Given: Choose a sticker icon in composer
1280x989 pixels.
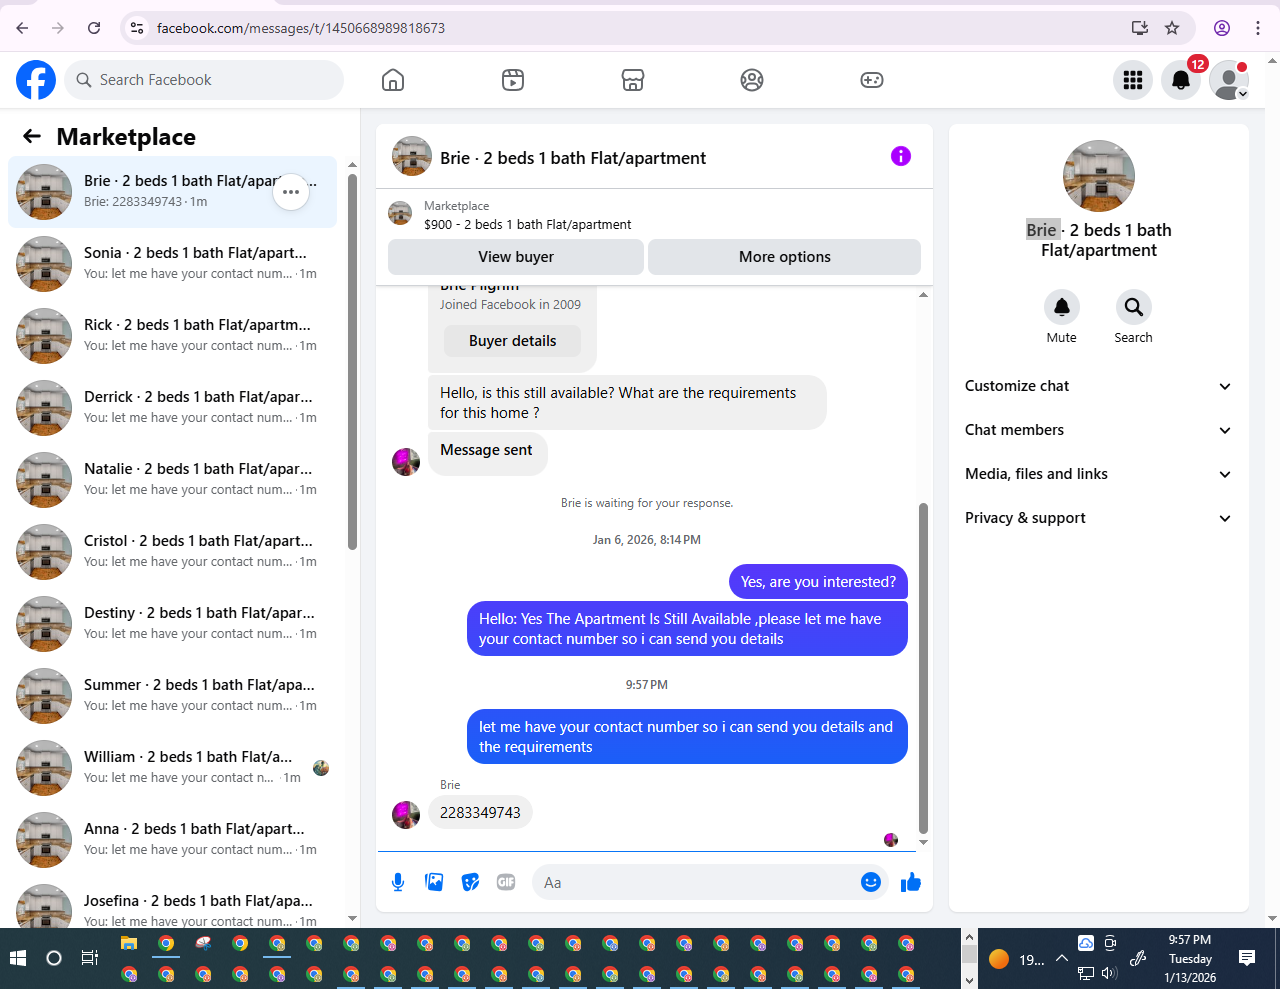Looking at the screenshot, I should [470, 882].
